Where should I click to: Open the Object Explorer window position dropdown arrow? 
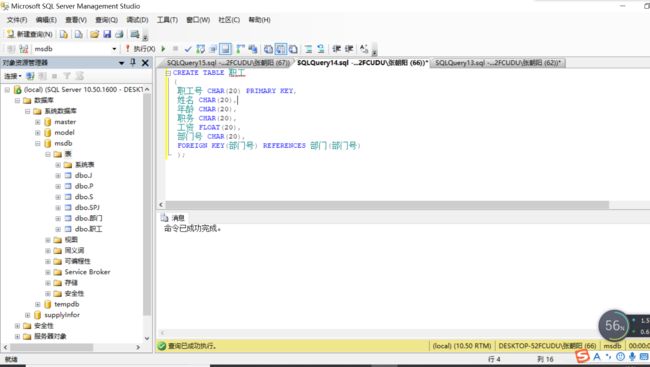coord(121,63)
